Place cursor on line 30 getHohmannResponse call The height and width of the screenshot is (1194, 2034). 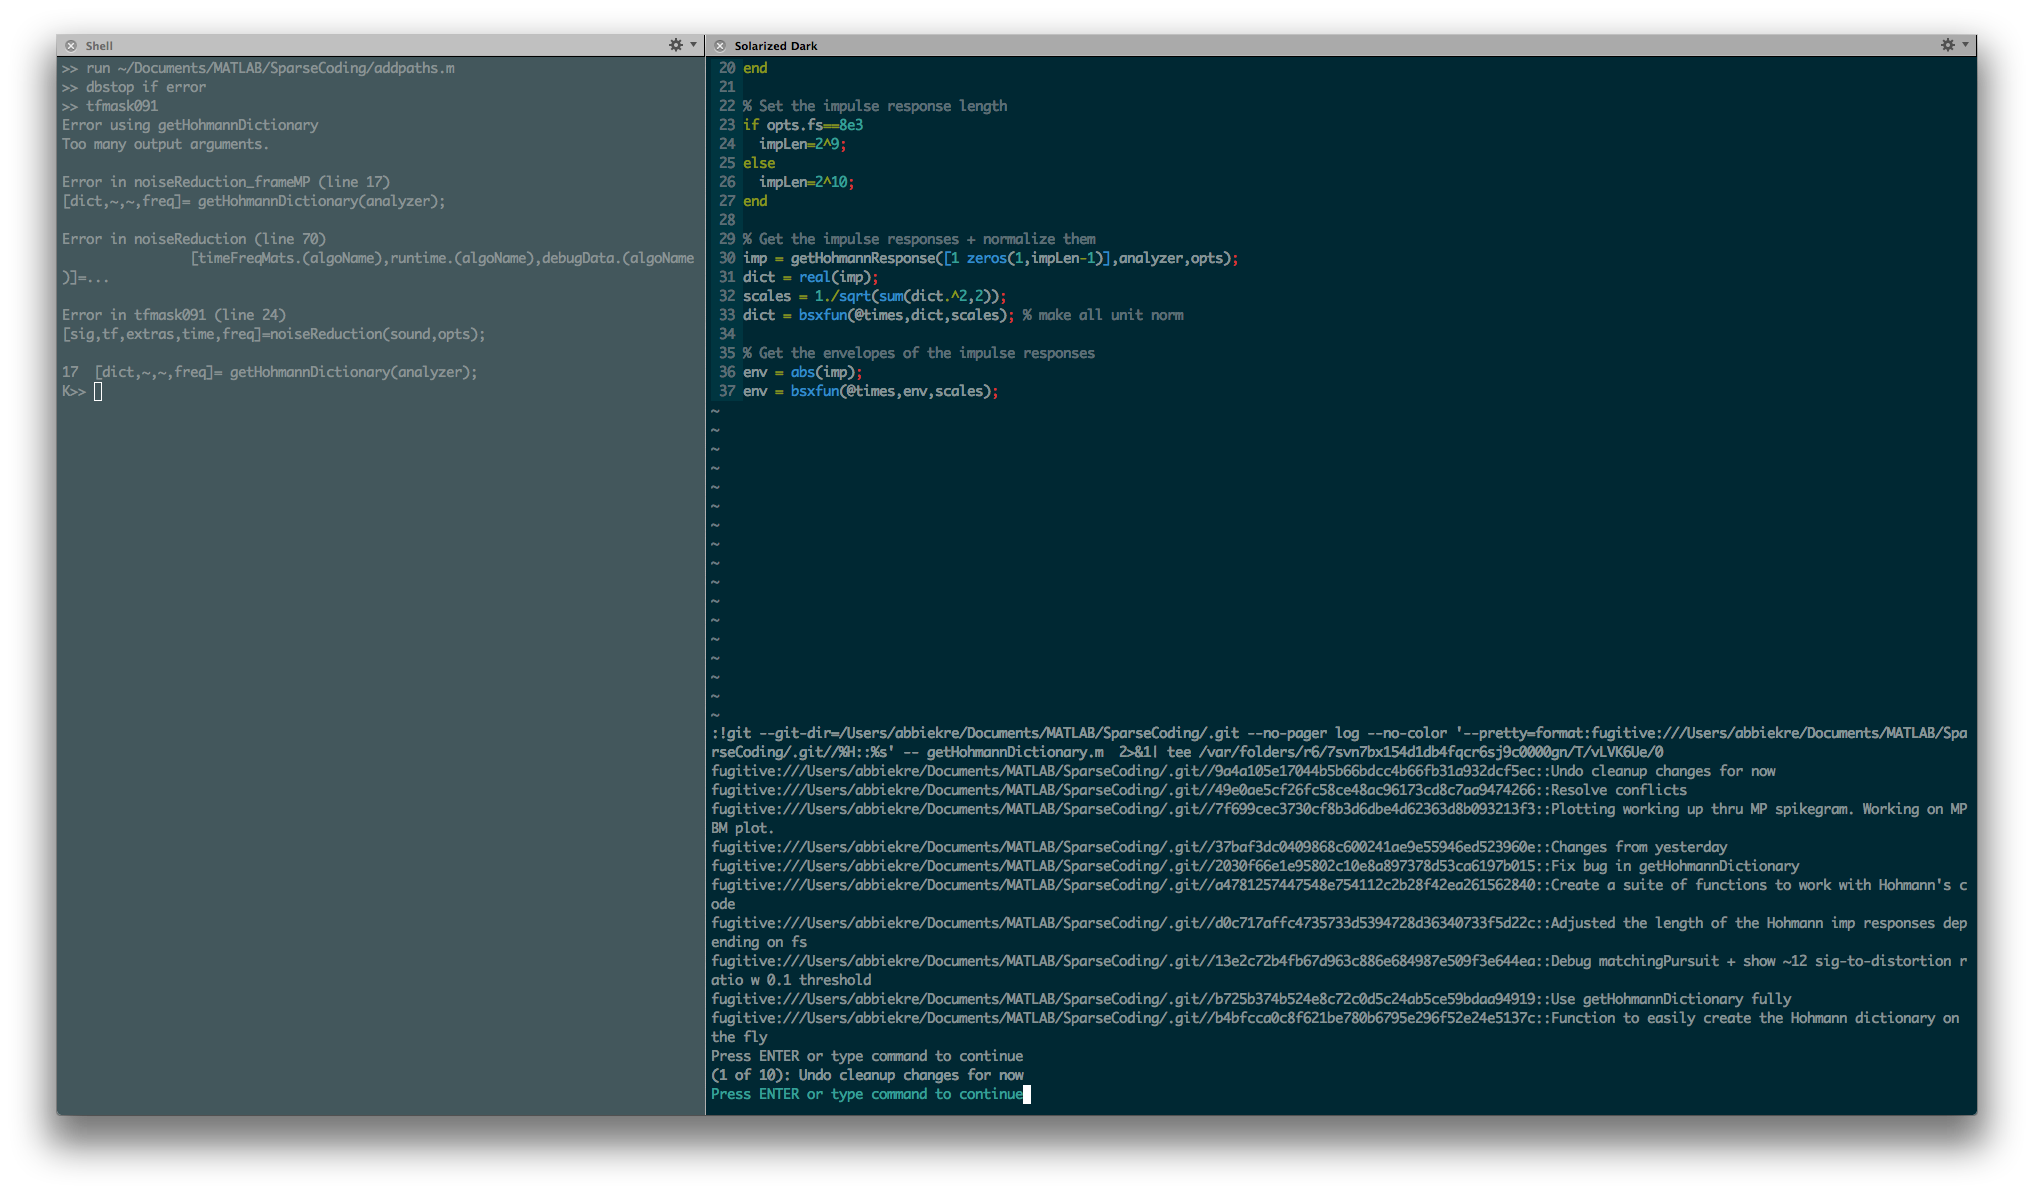tap(865, 258)
